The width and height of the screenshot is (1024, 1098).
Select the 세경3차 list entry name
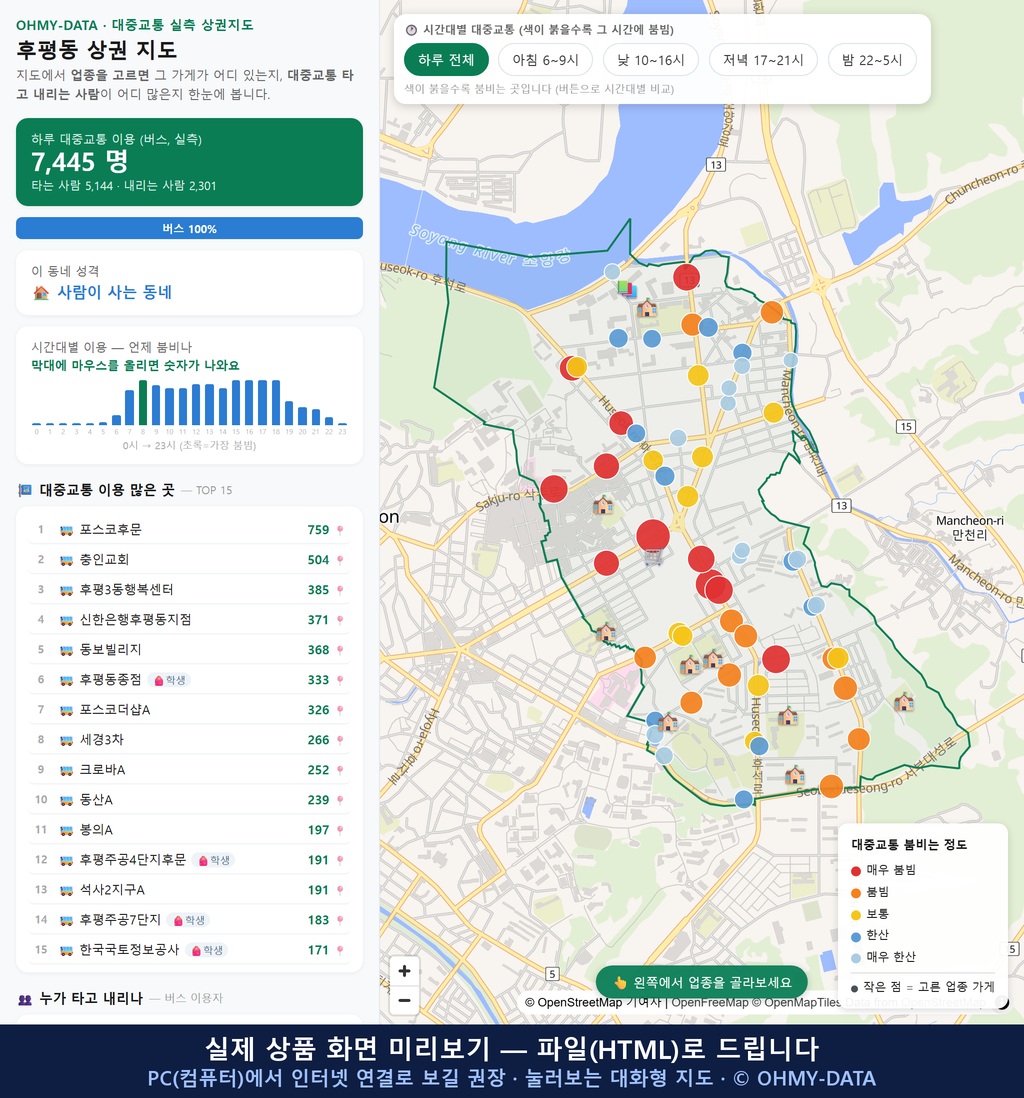point(102,740)
